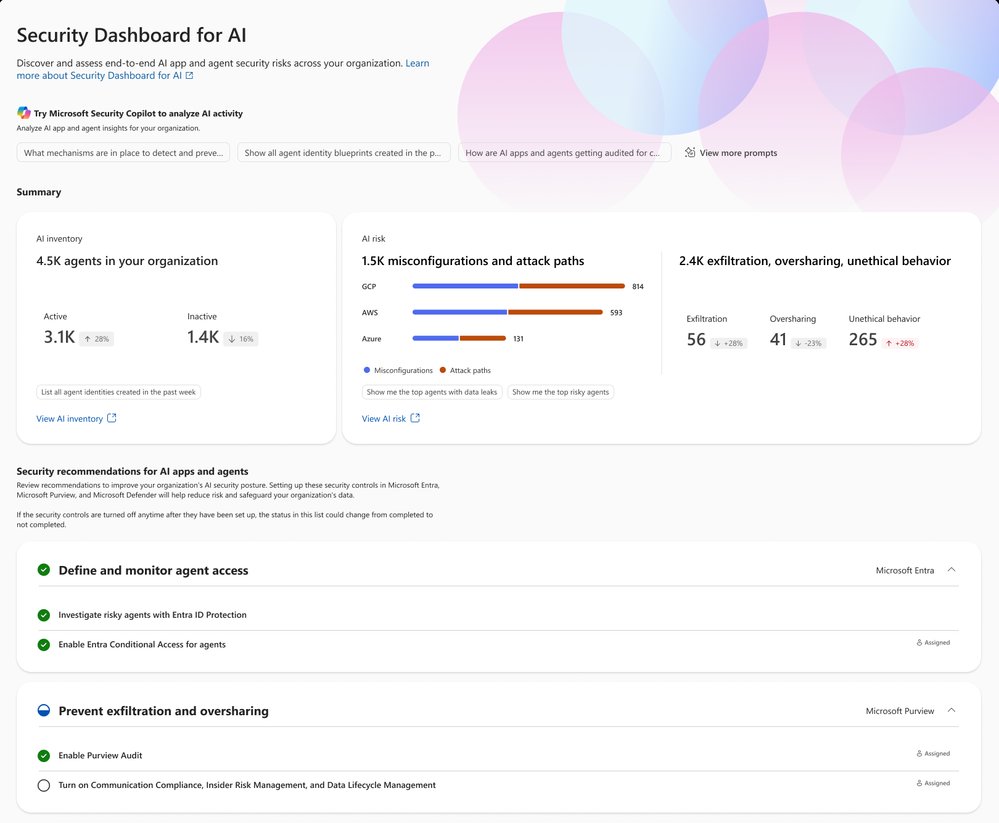Click the Unethical behavior count 265
Viewport: 999px width, 823px height.
(x=863, y=340)
